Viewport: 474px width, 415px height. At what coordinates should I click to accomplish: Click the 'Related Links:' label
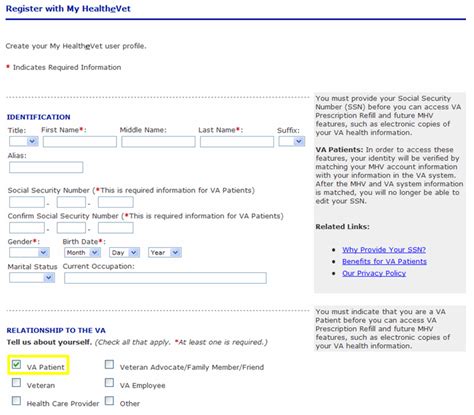(342, 227)
